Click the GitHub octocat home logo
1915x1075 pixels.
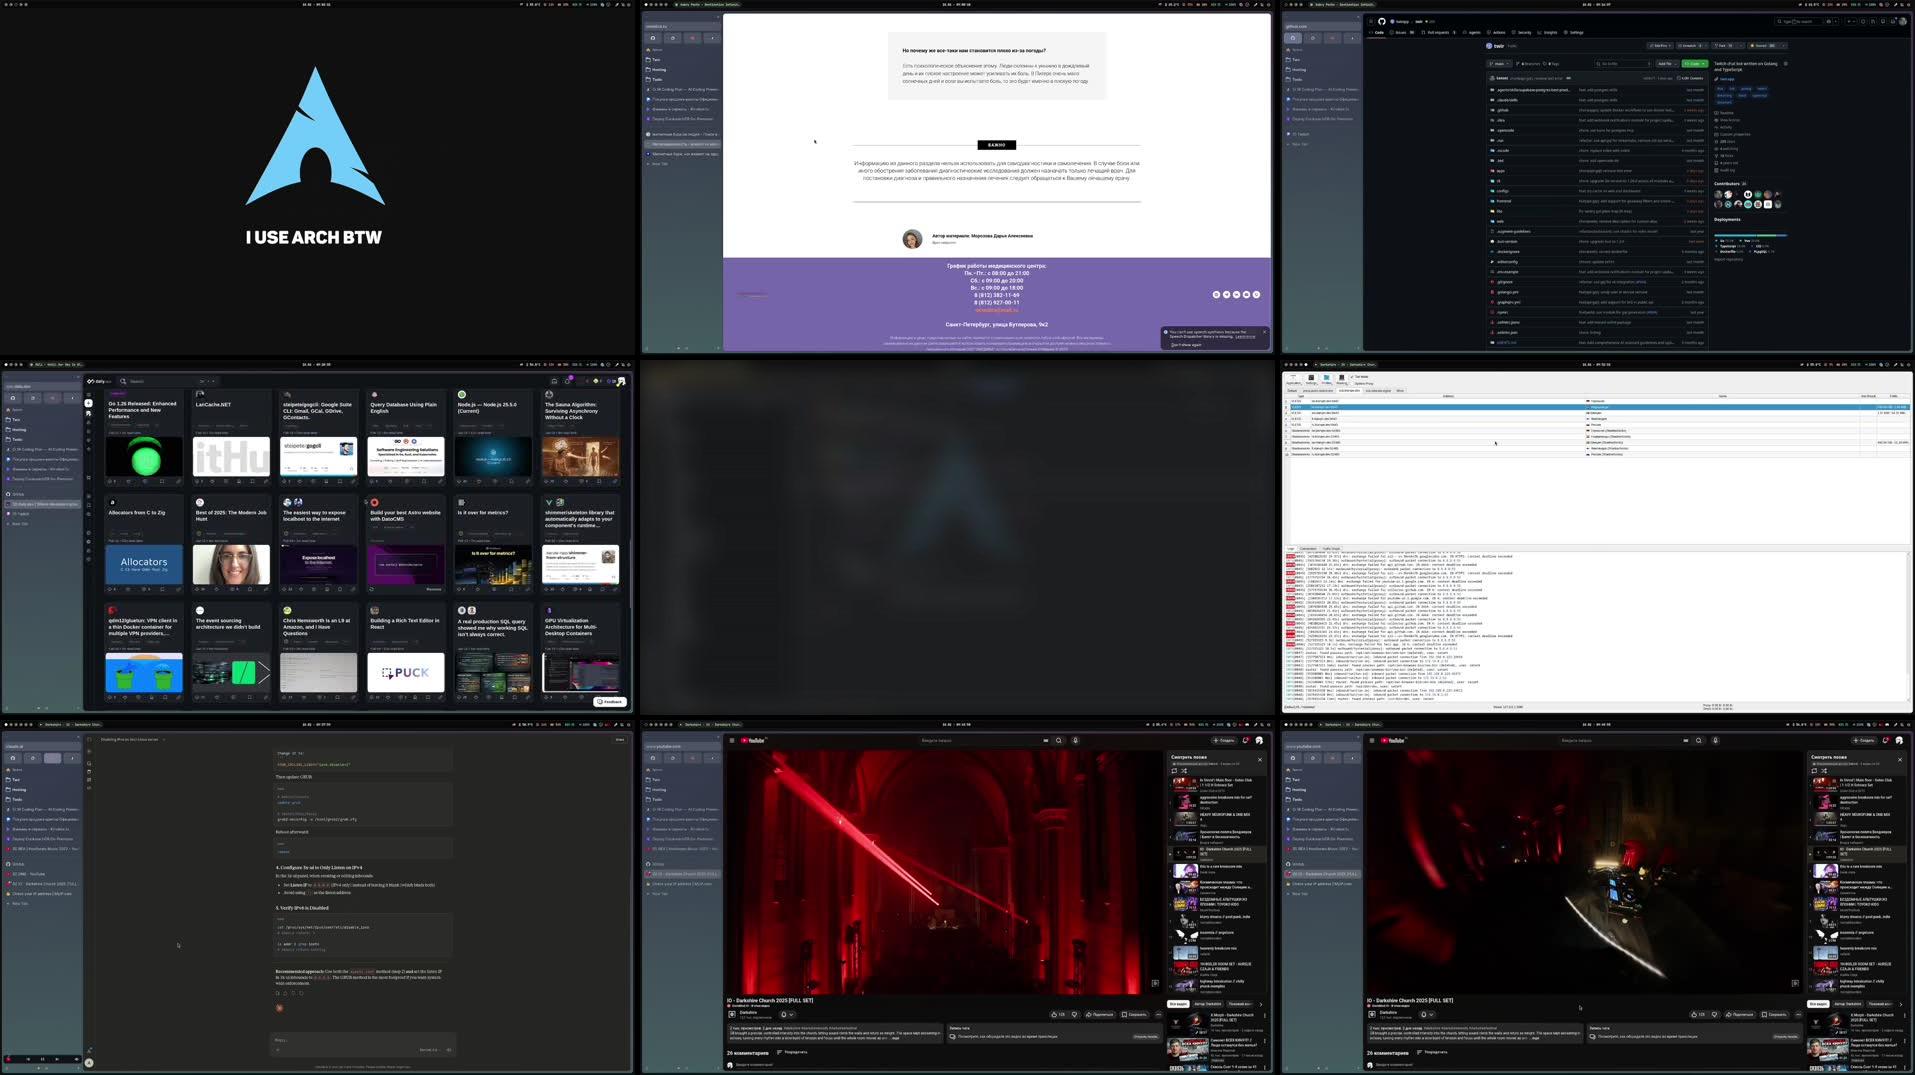point(1382,21)
